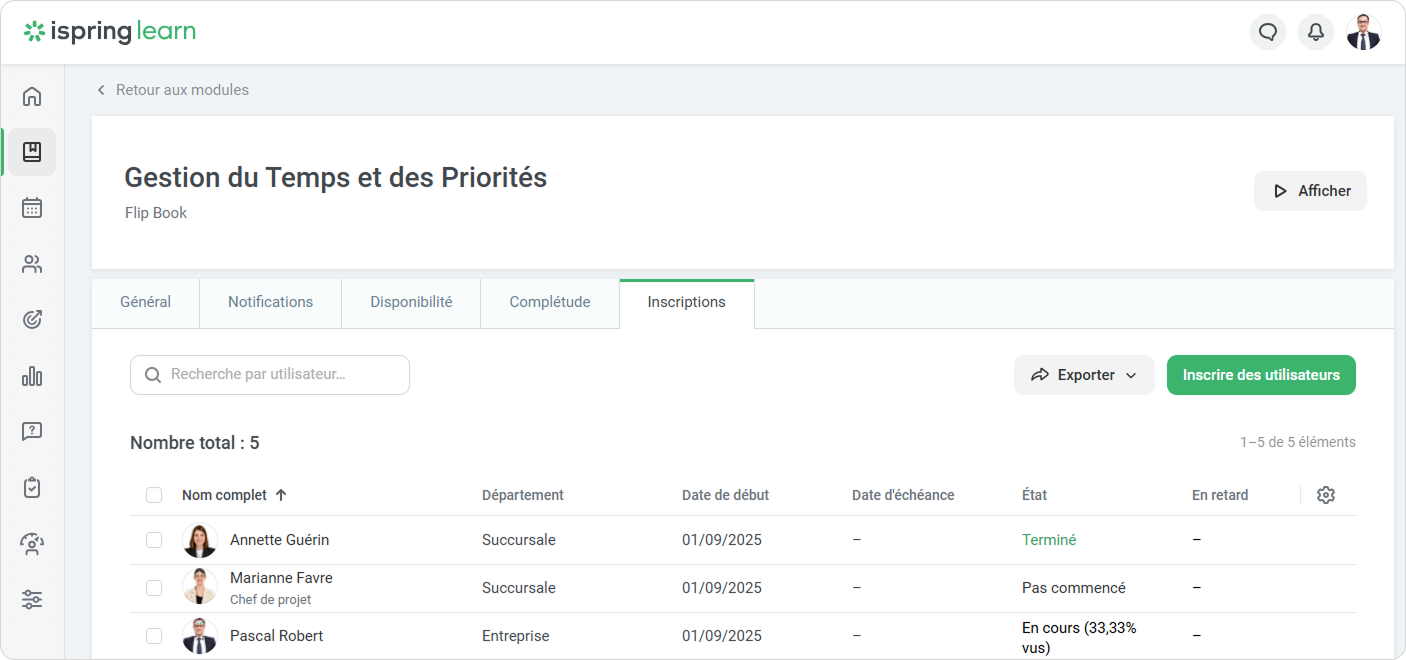Switch to the Complétude tab
This screenshot has height=660, width=1406.
click(x=549, y=302)
